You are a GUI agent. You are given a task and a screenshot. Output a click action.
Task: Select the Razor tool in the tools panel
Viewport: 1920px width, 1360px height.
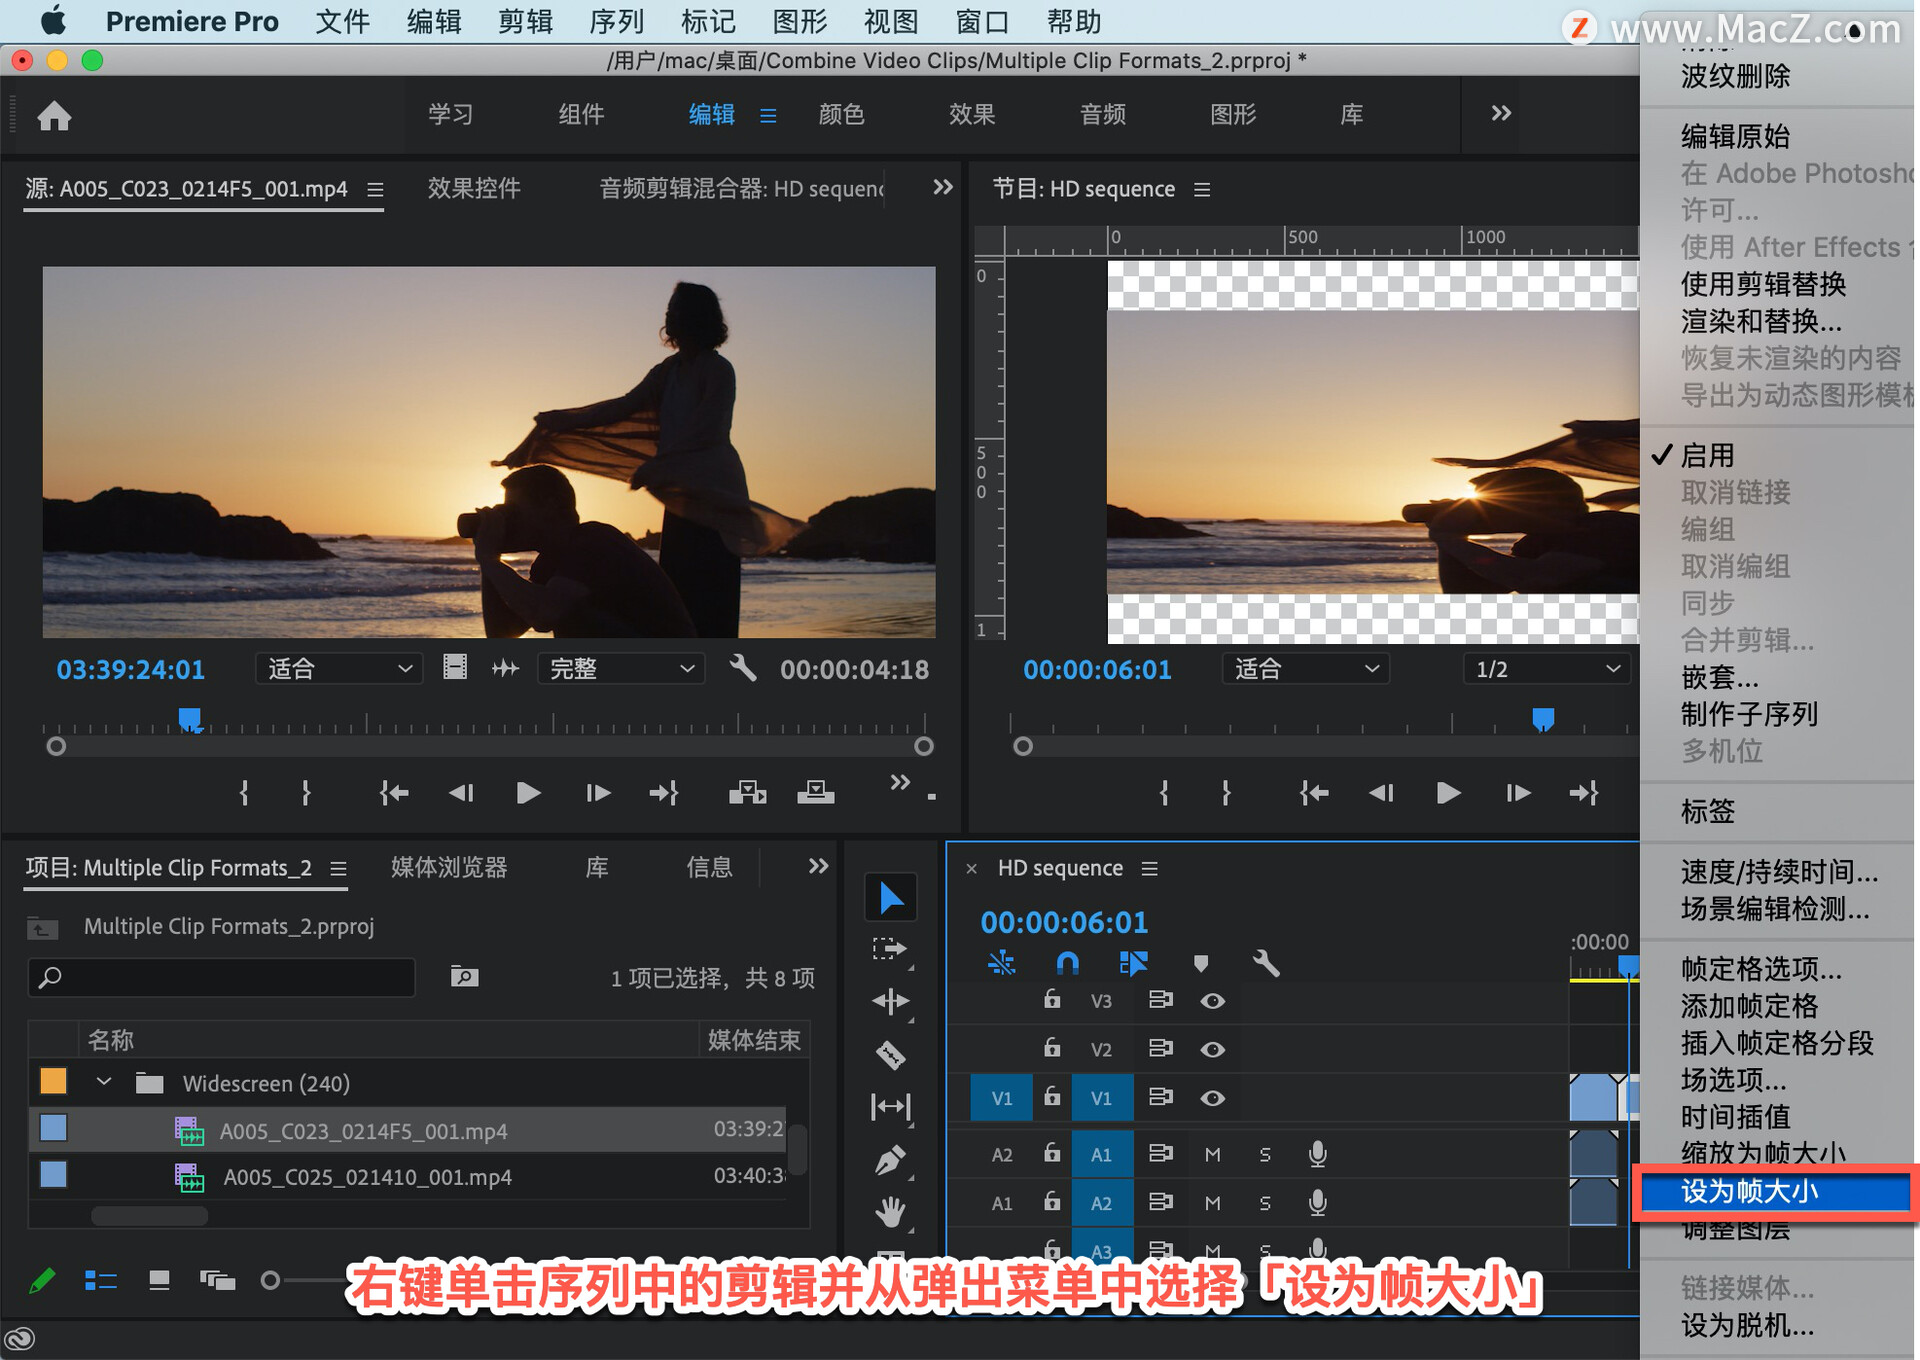890,1055
